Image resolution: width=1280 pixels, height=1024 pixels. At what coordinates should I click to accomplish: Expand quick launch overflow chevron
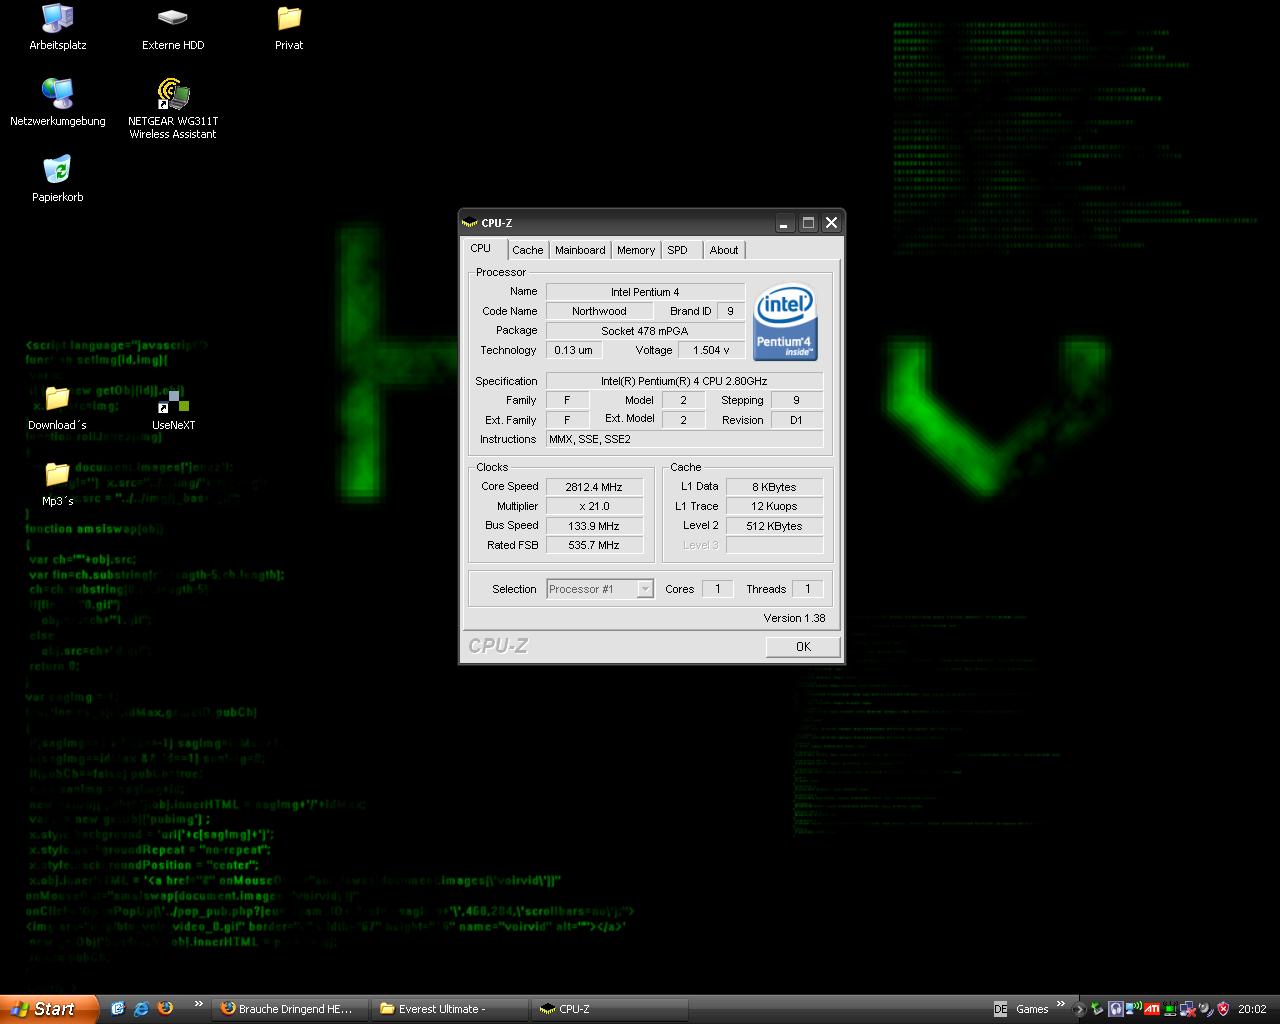click(x=198, y=1004)
